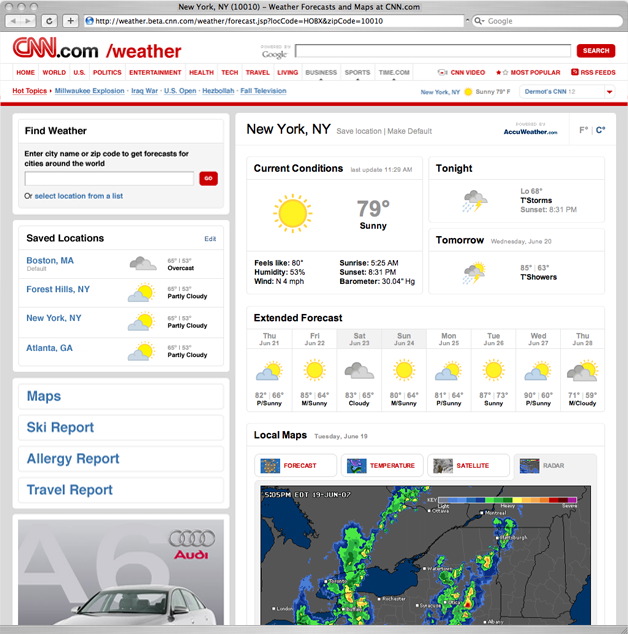Select the FORECAST map tab
Viewport: 628px width, 634px height.
(x=296, y=465)
